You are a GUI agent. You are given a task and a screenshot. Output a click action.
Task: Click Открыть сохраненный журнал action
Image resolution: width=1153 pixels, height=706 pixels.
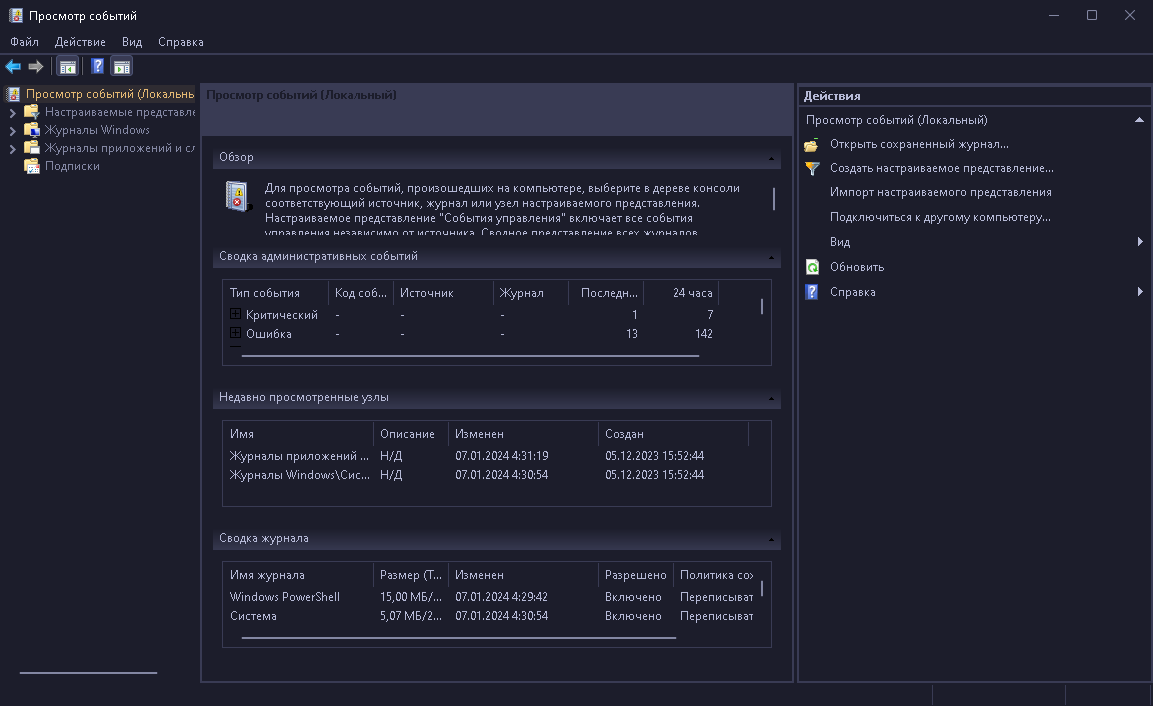coord(919,144)
